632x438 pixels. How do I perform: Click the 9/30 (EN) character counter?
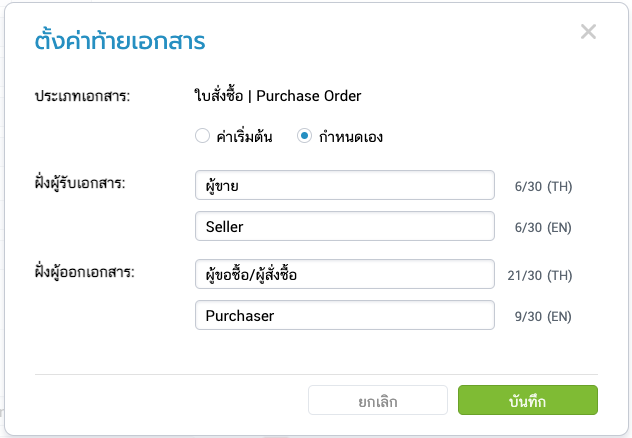point(541,316)
